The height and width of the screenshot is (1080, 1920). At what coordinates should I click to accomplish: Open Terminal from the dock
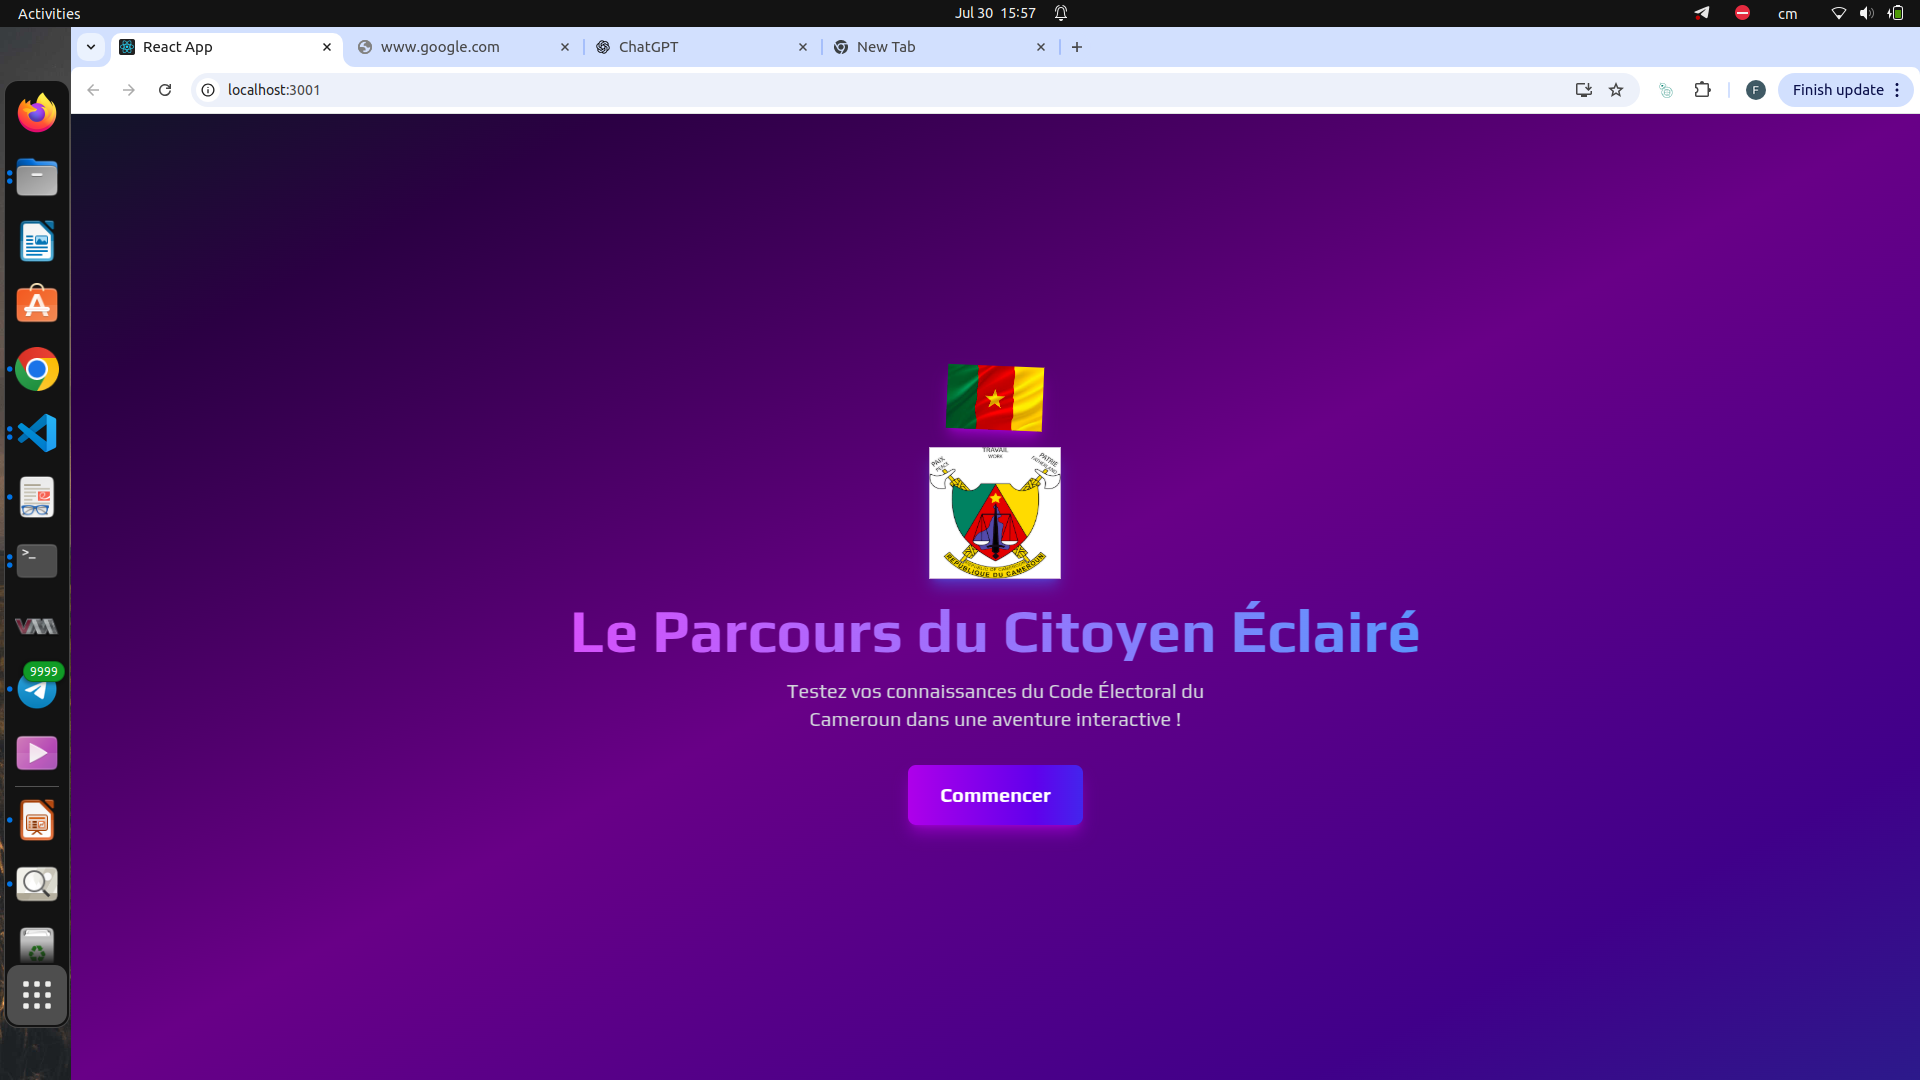(x=37, y=561)
